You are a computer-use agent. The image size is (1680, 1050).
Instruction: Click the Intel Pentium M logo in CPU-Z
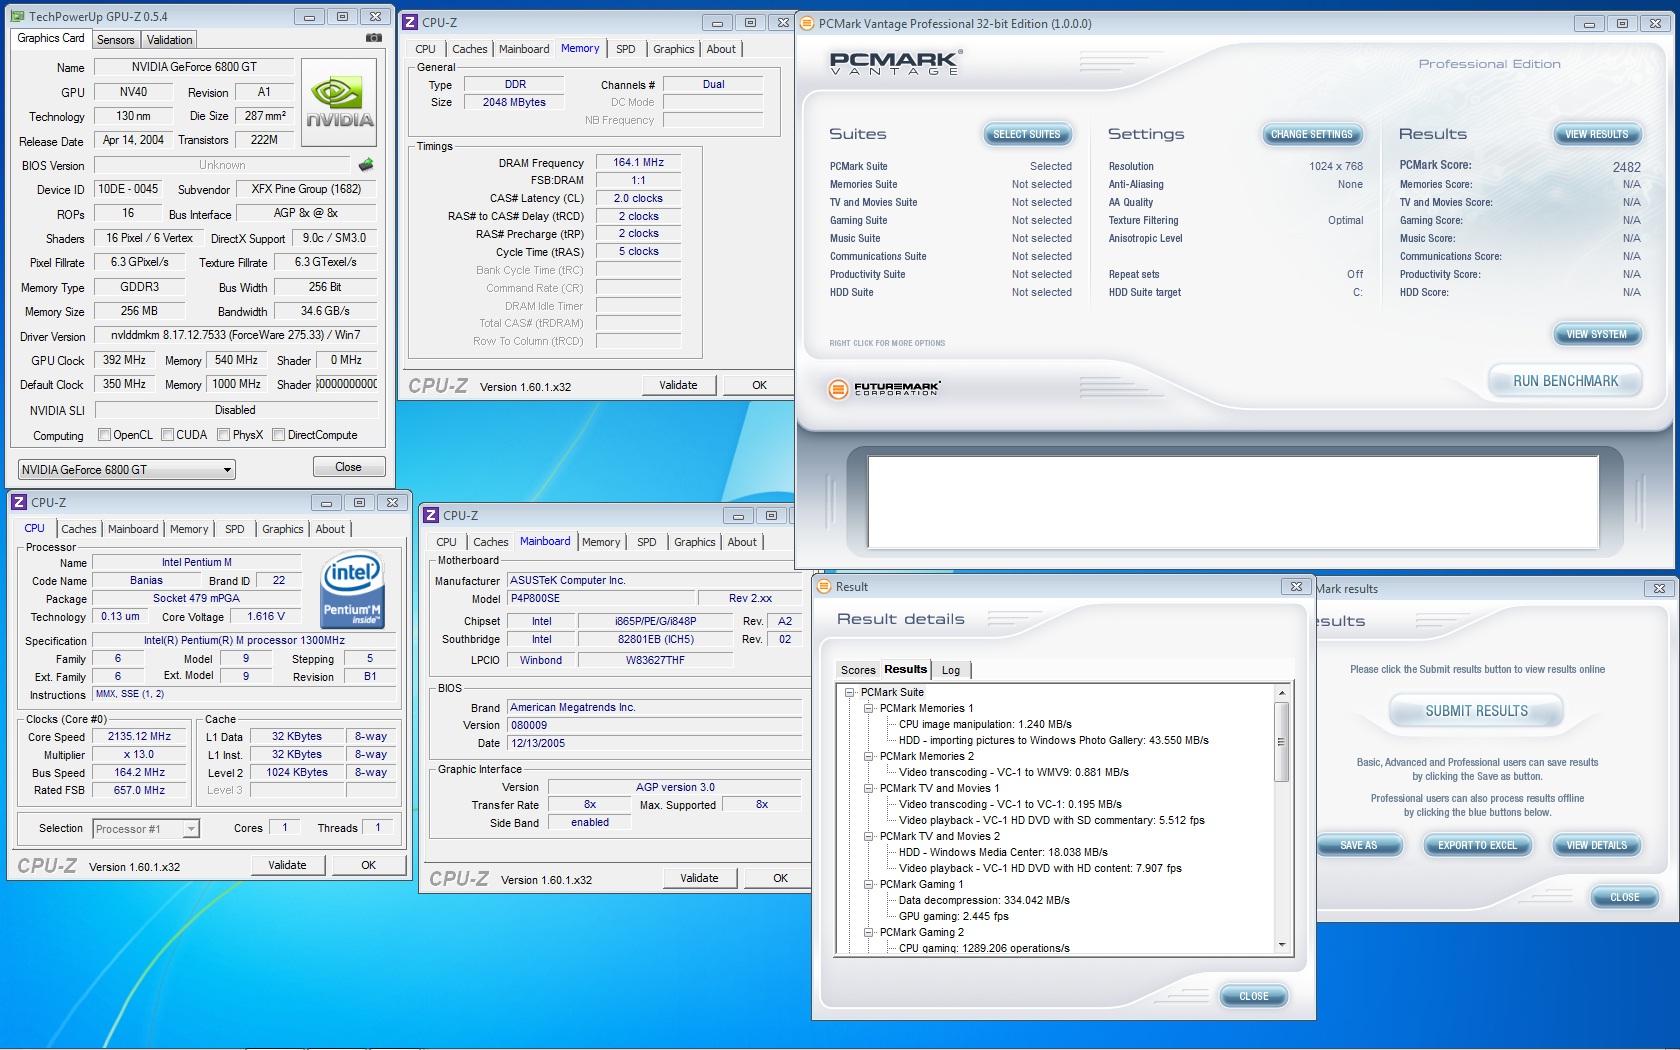click(352, 592)
